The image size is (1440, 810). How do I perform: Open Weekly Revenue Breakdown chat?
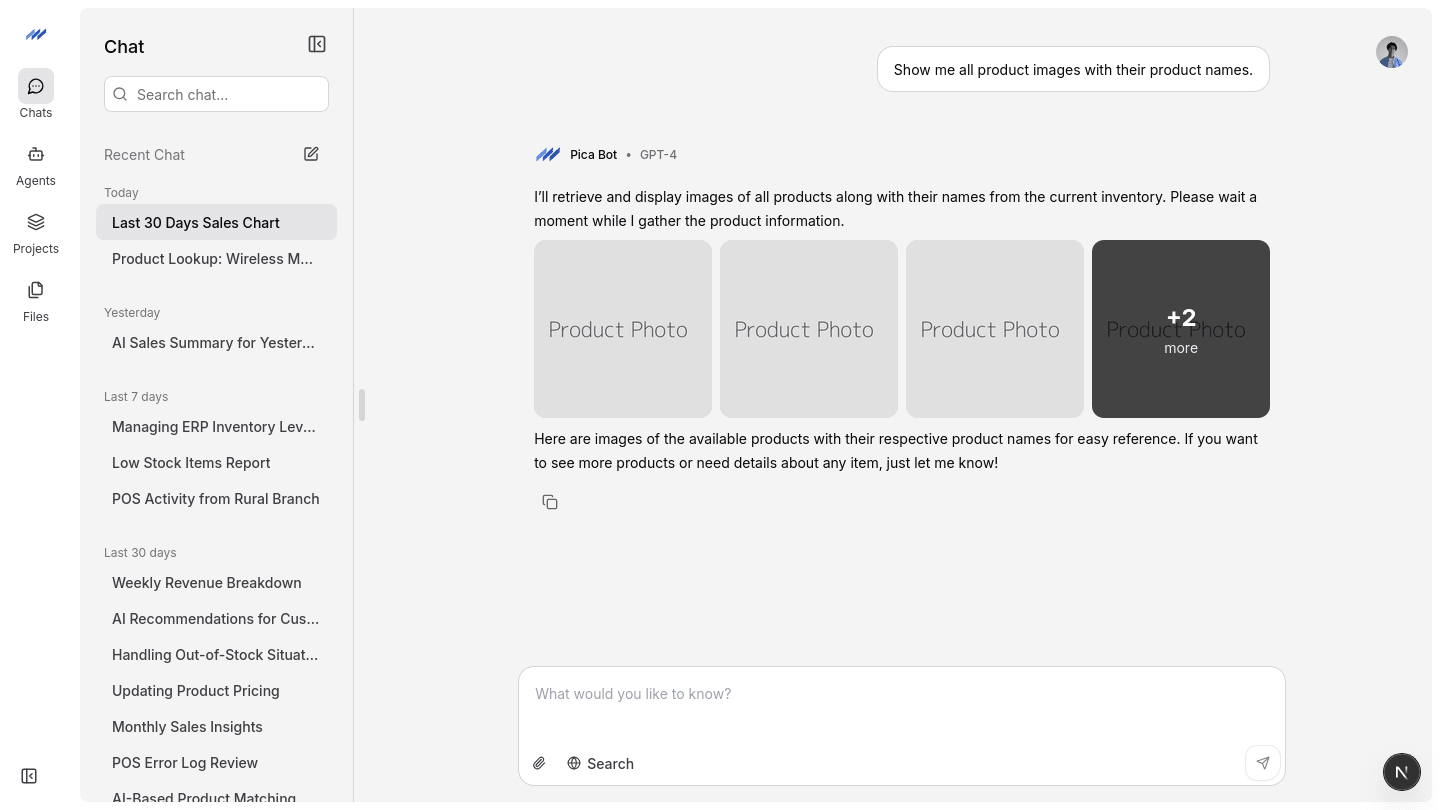[216, 582]
